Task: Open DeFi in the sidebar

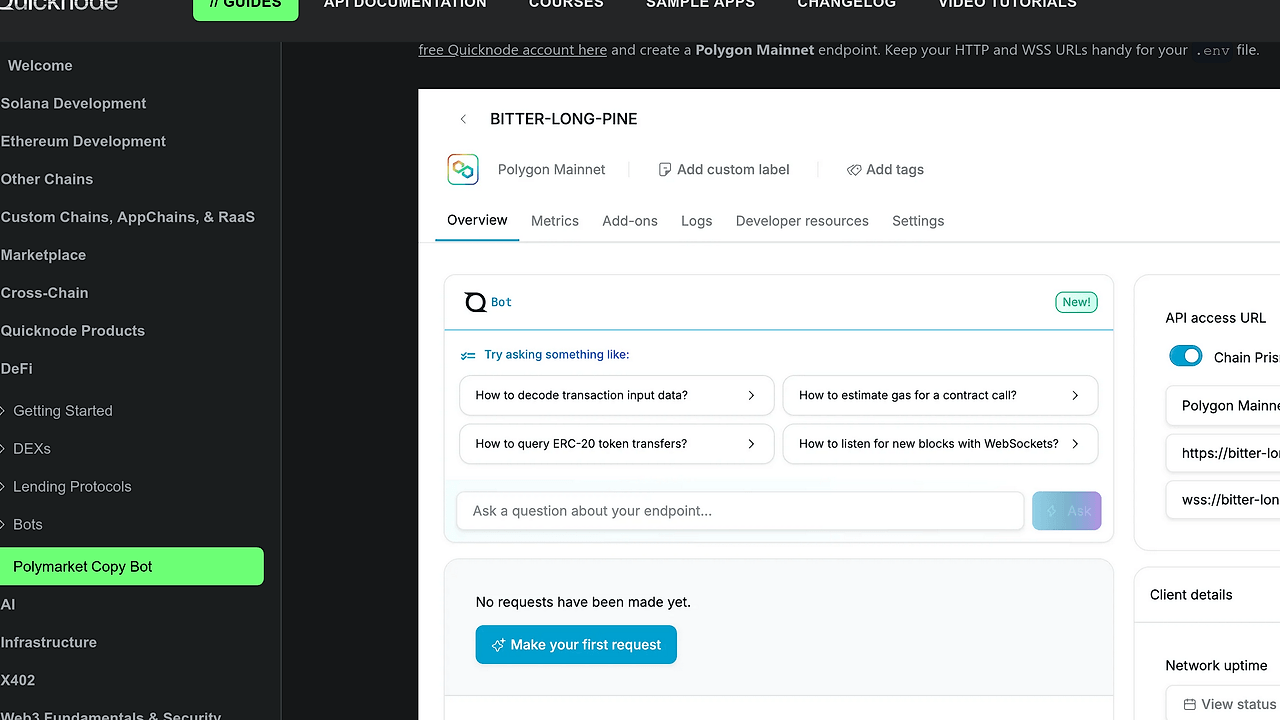Action: pyautogui.click(x=16, y=369)
